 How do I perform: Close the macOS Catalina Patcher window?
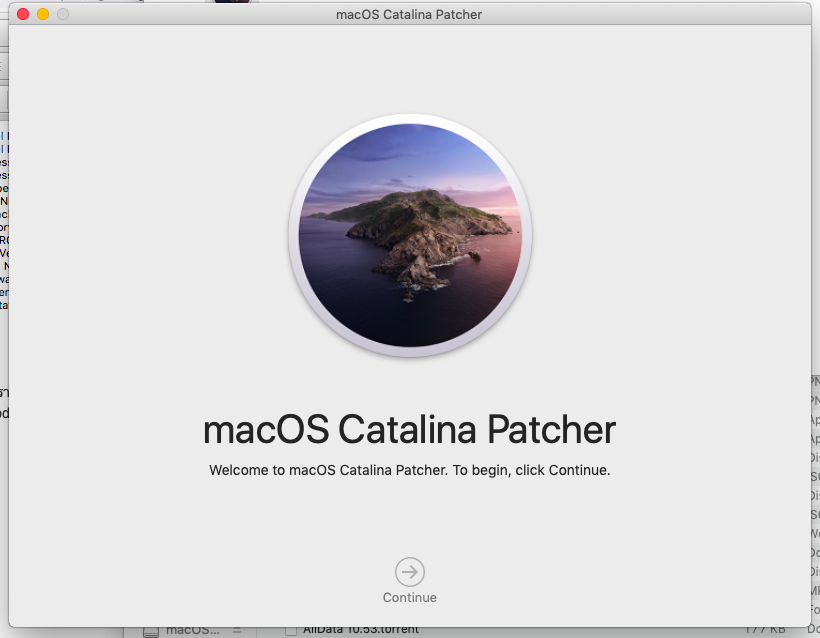[x=24, y=14]
